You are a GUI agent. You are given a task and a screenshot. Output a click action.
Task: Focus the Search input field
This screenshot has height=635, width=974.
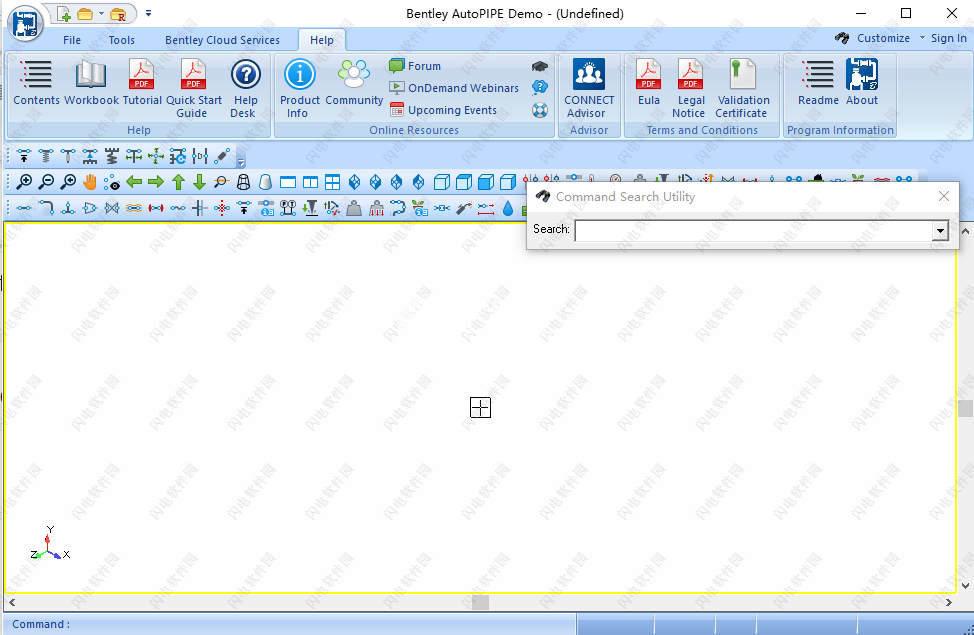753,231
